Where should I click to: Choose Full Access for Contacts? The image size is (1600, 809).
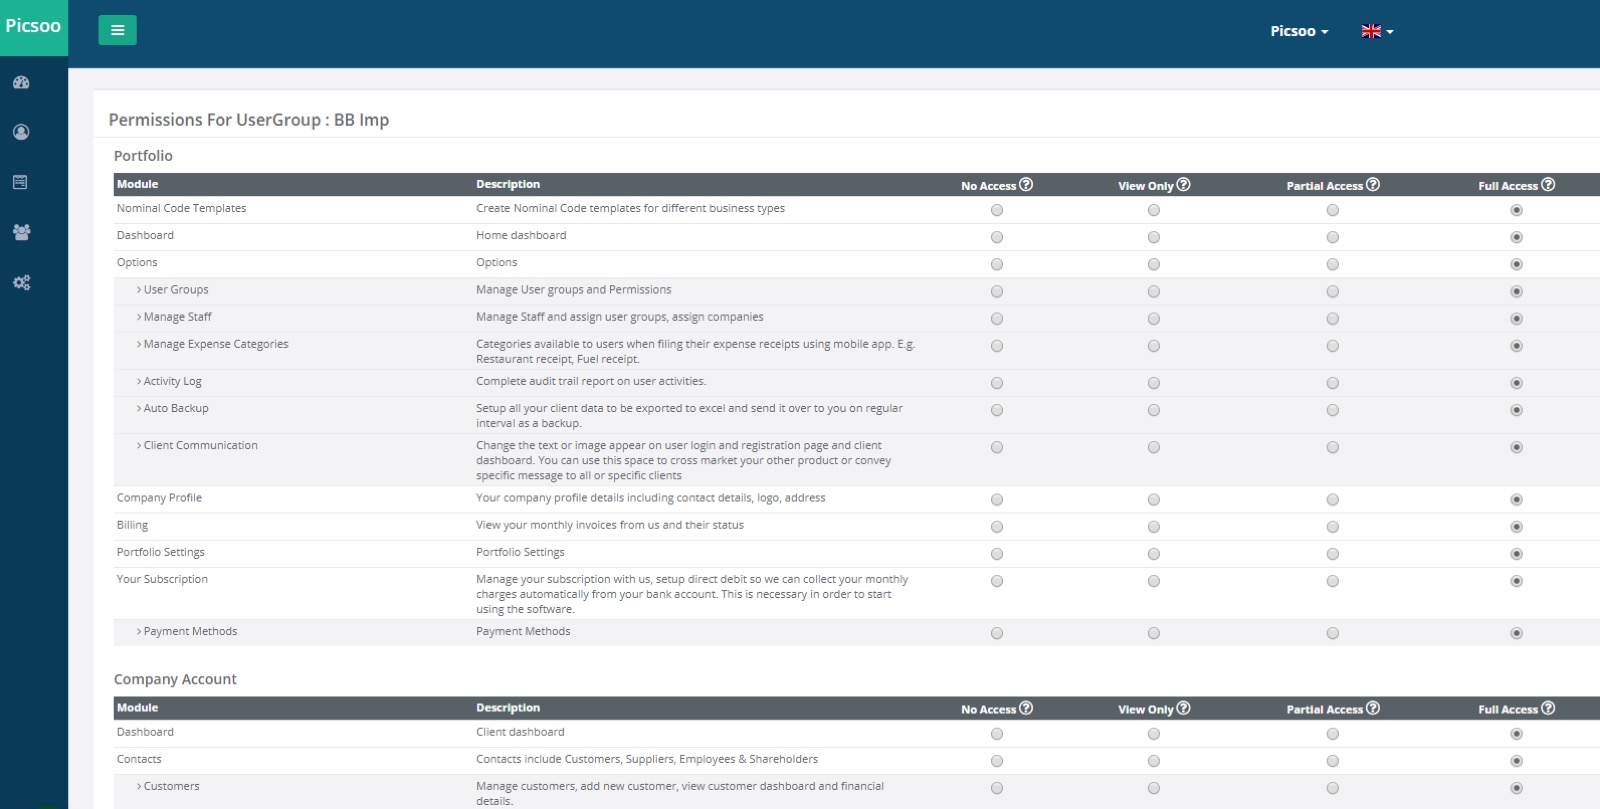click(1517, 761)
